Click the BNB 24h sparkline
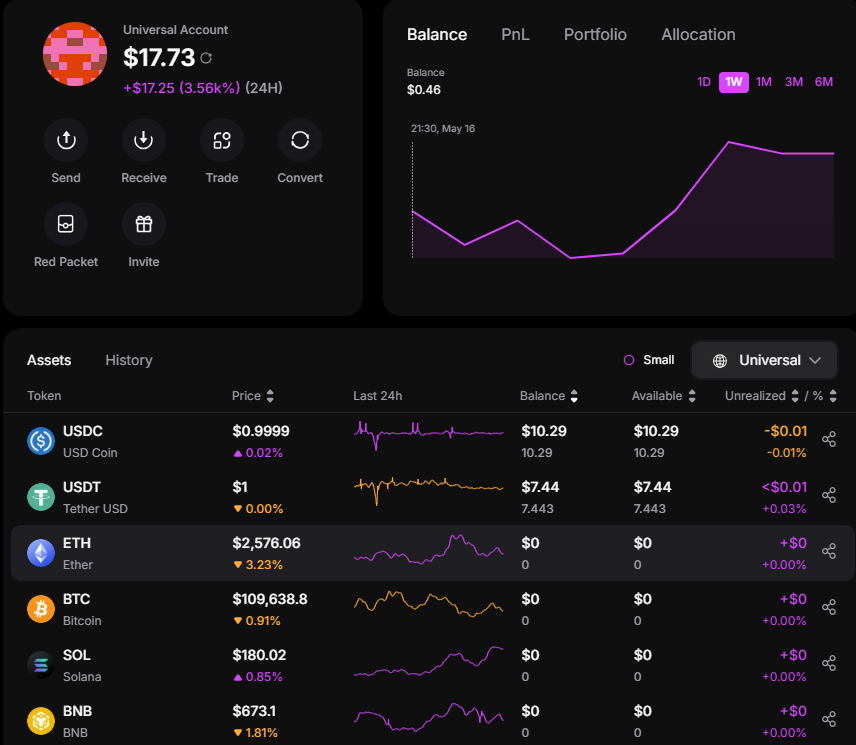This screenshot has width=856, height=745. click(429, 717)
